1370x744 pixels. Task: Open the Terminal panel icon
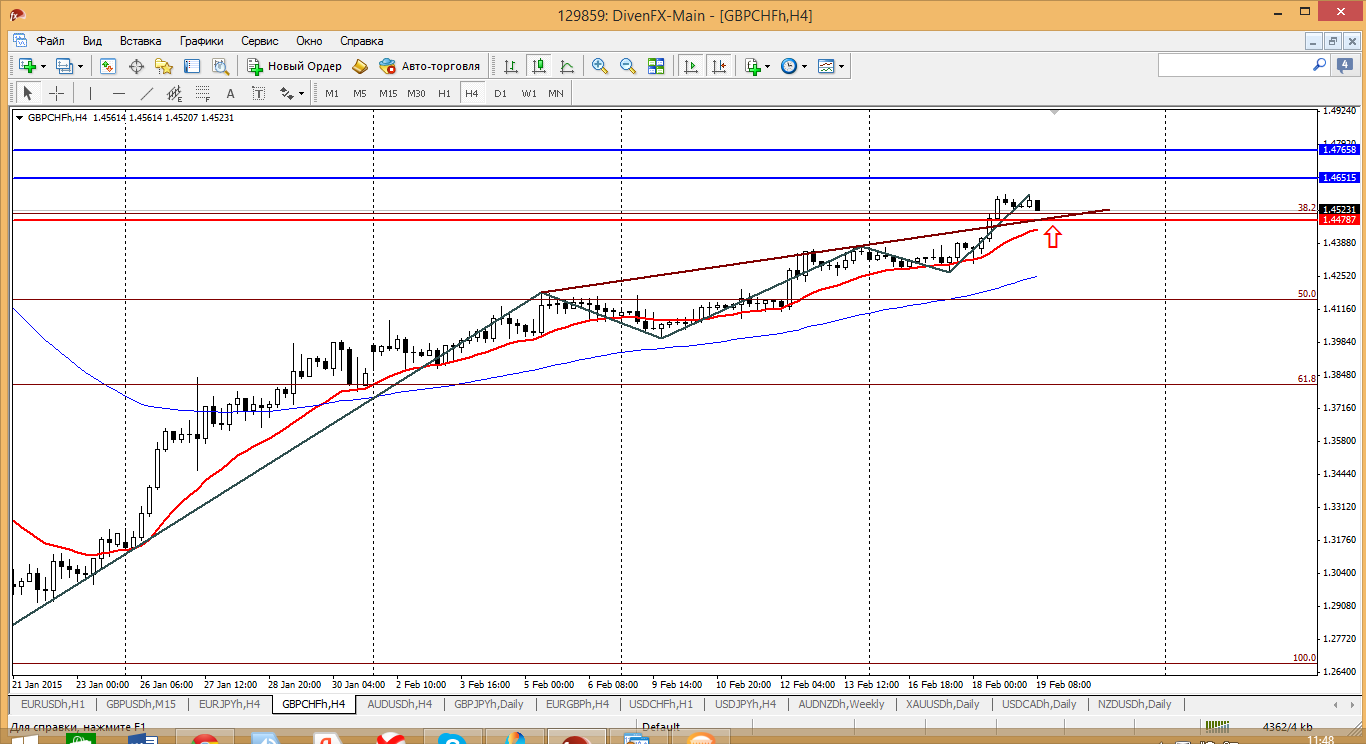192,66
